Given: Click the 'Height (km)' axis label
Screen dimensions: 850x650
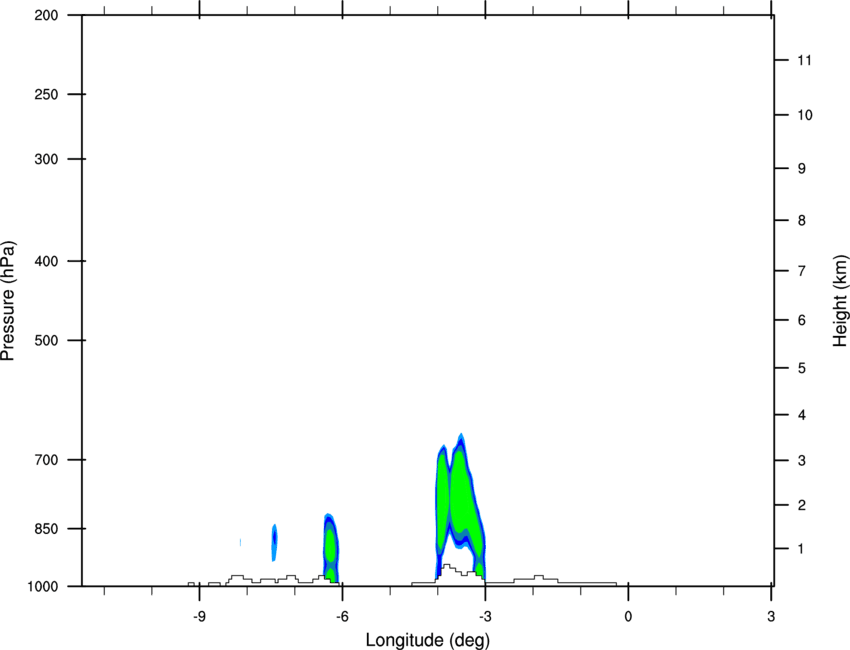Looking at the screenshot, I should pyautogui.click(x=840, y=301).
